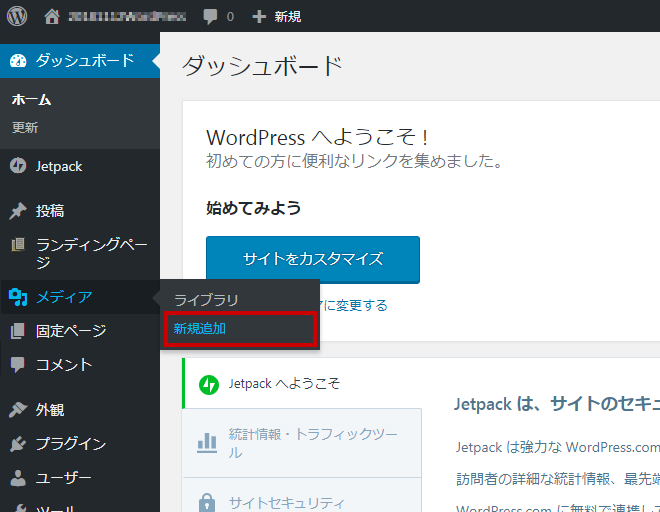Select the サイトセキュリティ tab
Image resolution: width=660 pixels, height=512 pixels.
click(302, 496)
